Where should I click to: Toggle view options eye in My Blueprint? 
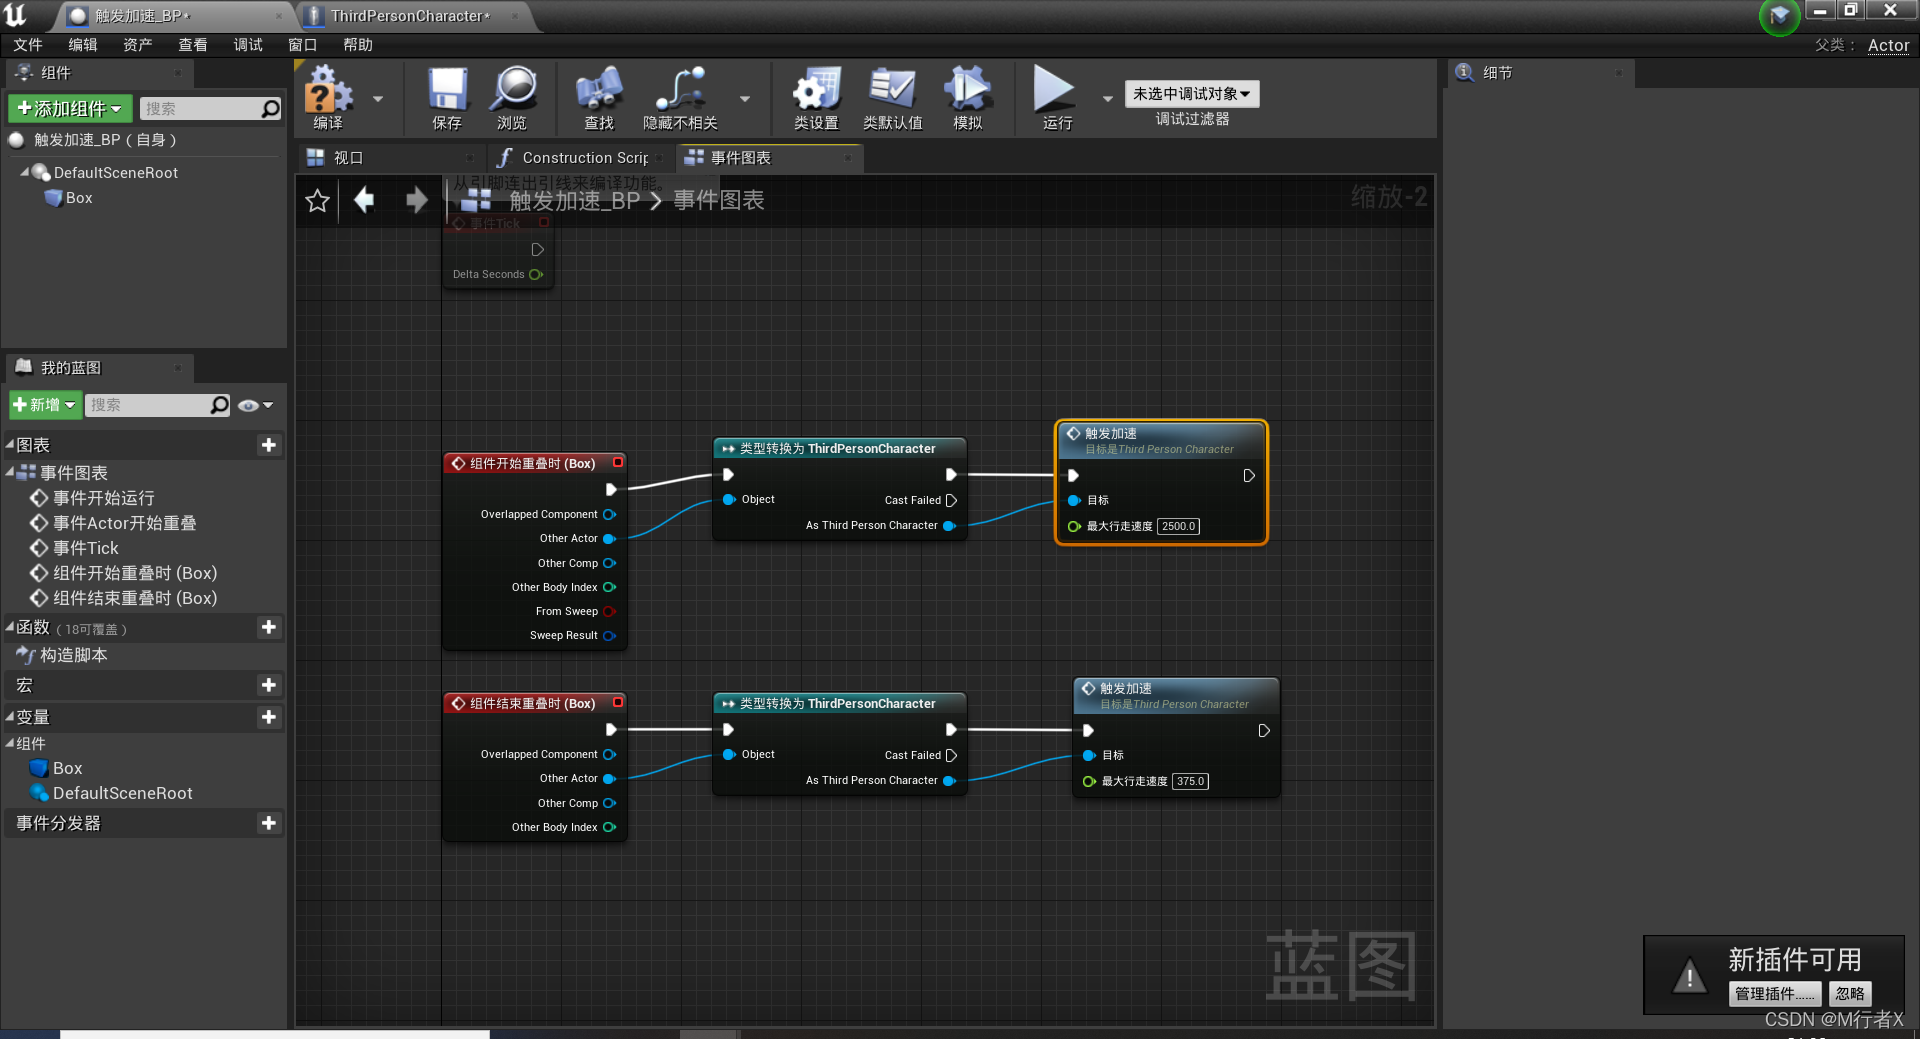coord(249,405)
